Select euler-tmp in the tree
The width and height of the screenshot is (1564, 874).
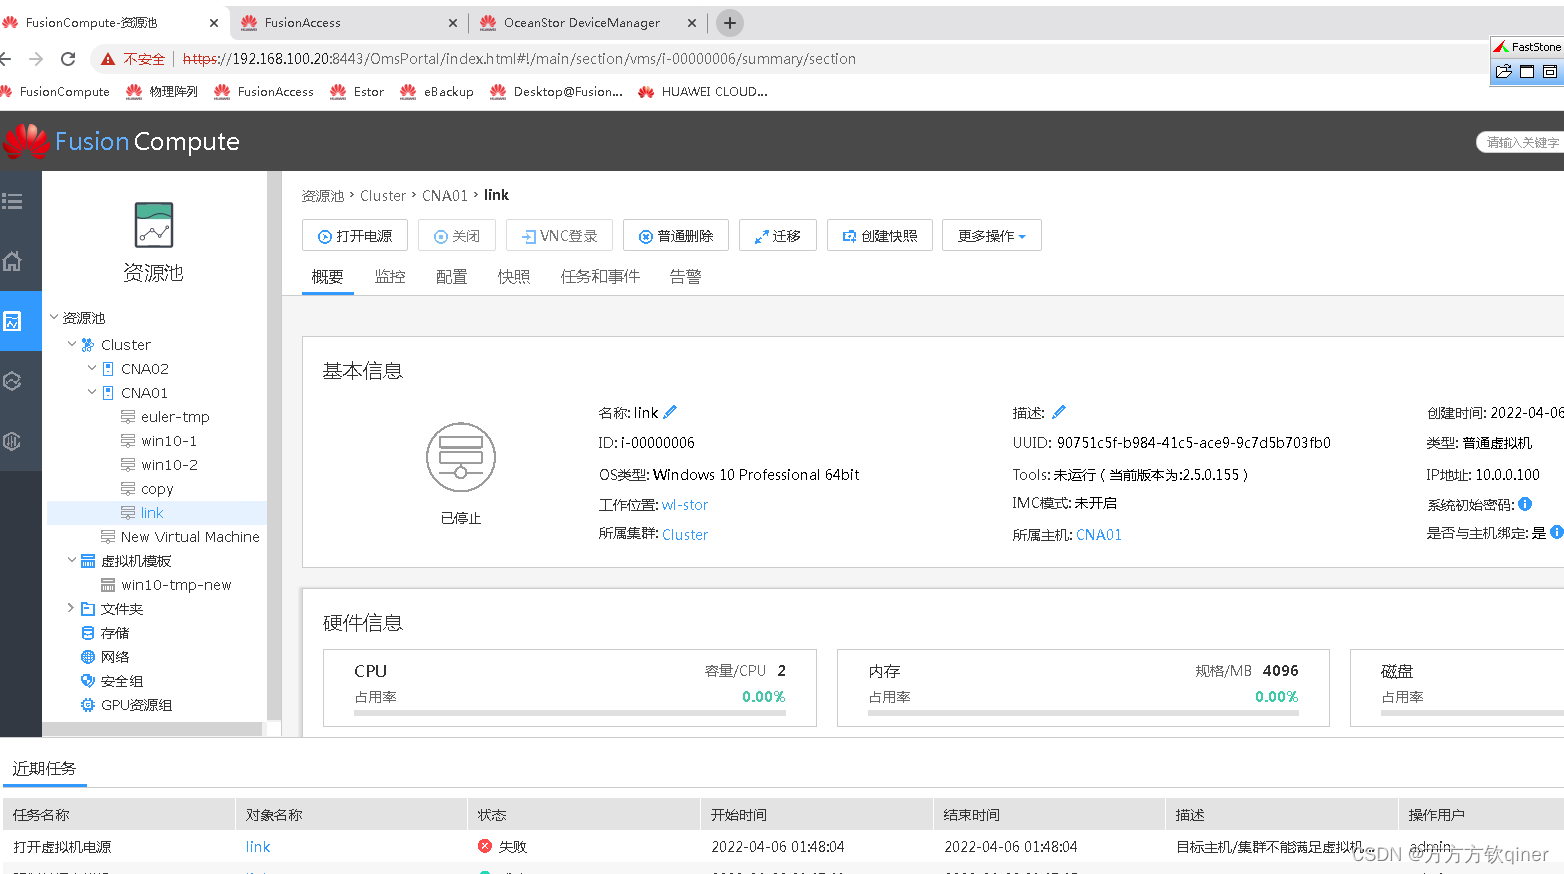tap(175, 417)
